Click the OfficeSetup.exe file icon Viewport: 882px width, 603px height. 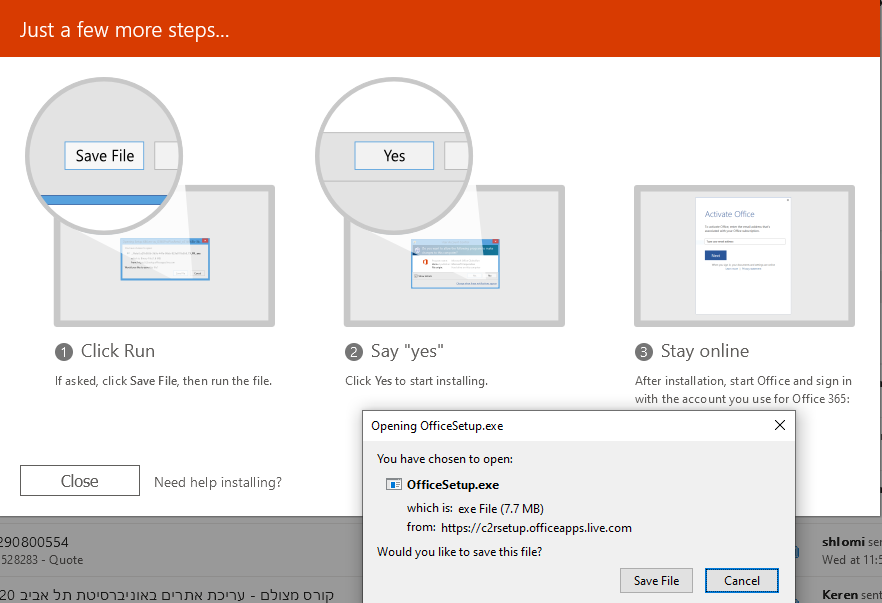(394, 485)
